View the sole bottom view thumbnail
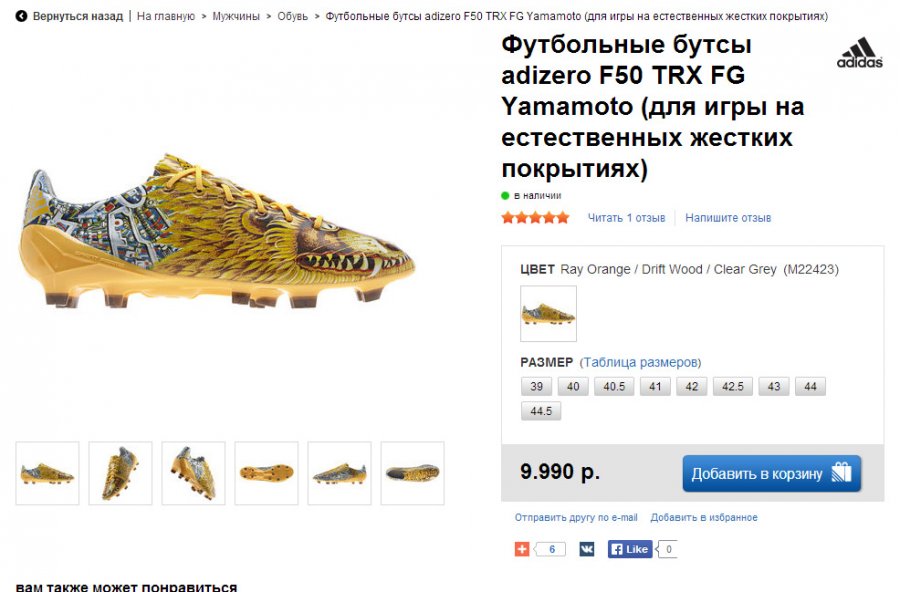Viewport: 900px width, 592px height. (266, 473)
